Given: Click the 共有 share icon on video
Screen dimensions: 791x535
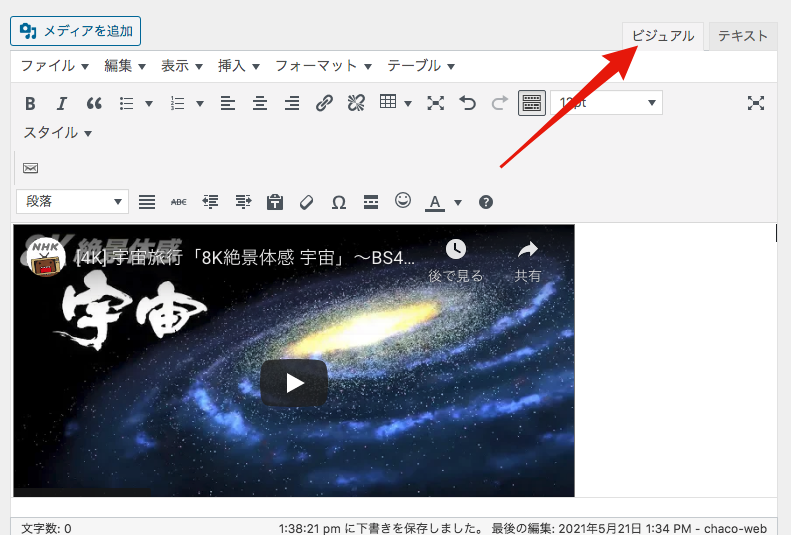Looking at the screenshot, I should click(x=528, y=249).
